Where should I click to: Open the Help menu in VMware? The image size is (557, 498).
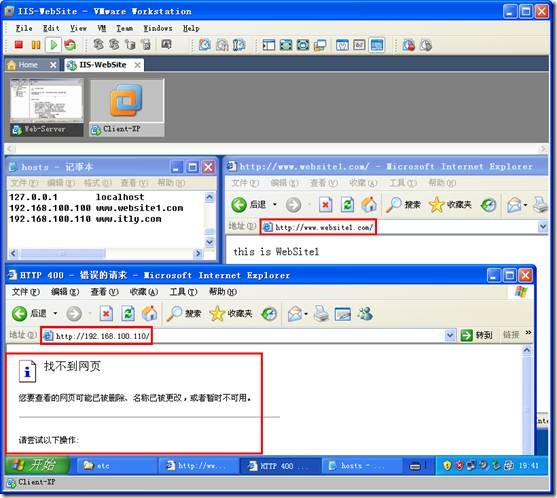point(191,28)
